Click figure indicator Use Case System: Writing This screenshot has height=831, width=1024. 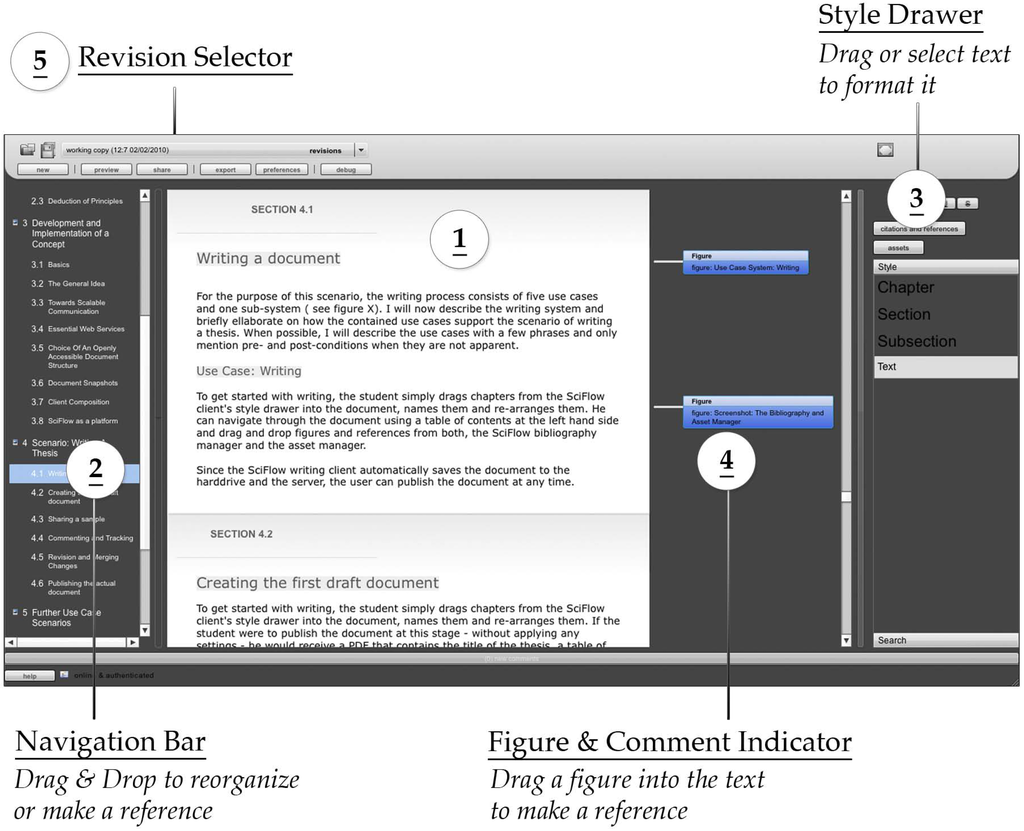[x=745, y=262]
